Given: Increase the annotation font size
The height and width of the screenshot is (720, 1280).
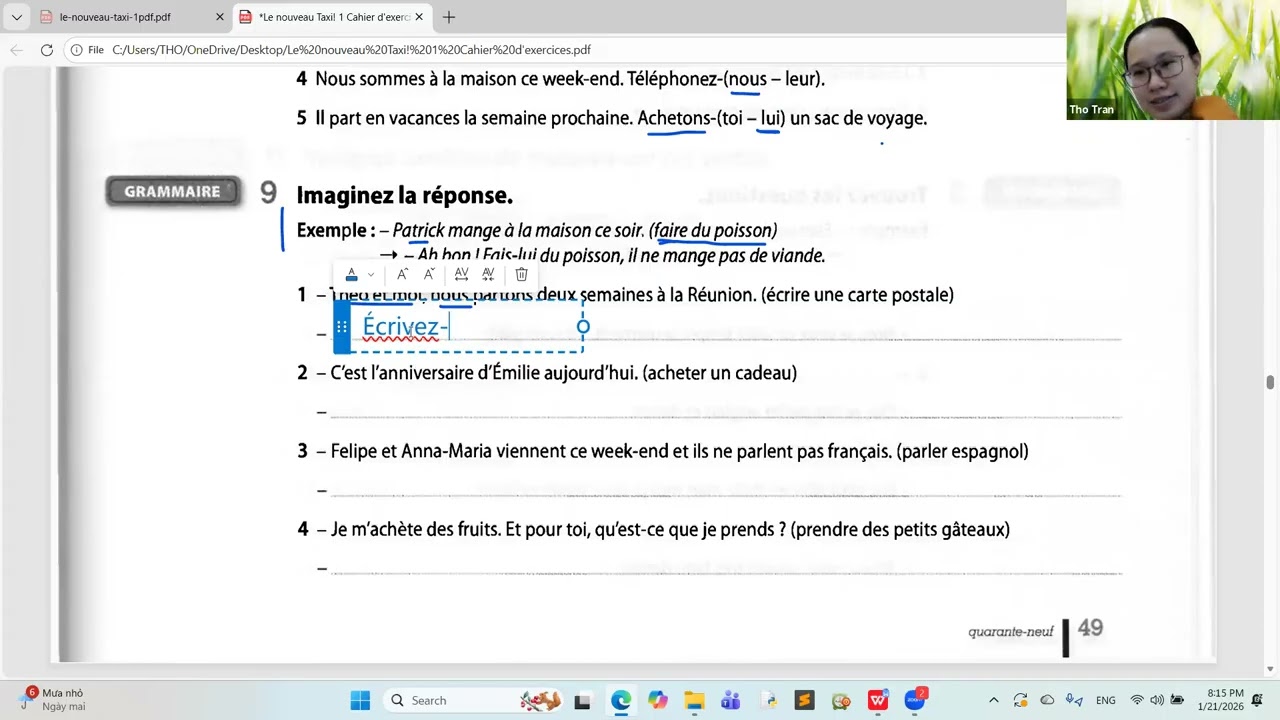Looking at the screenshot, I should 402,274.
